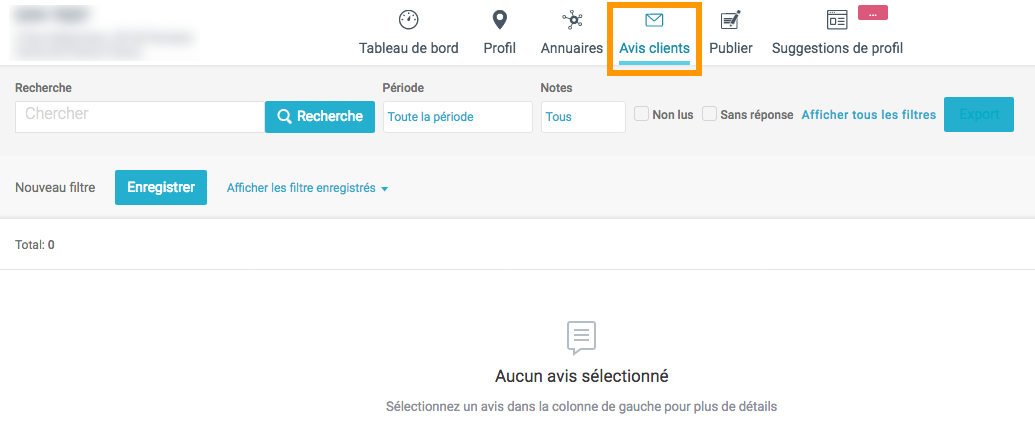Open the Notes Tous dropdown
The image size is (1035, 422).
(582, 117)
